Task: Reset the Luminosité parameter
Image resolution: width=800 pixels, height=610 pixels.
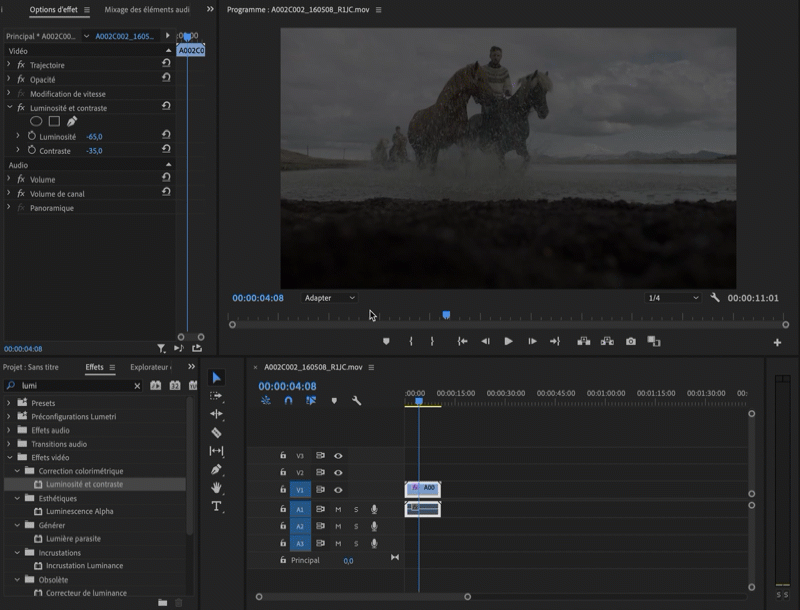Action: 166,135
